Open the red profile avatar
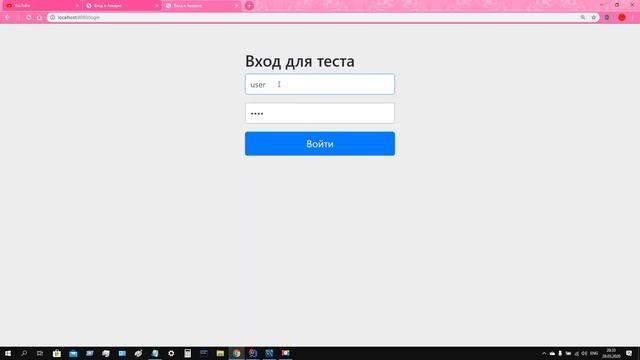The height and width of the screenshot is (360, 640). pyautogui.click(x=622, y=18)
